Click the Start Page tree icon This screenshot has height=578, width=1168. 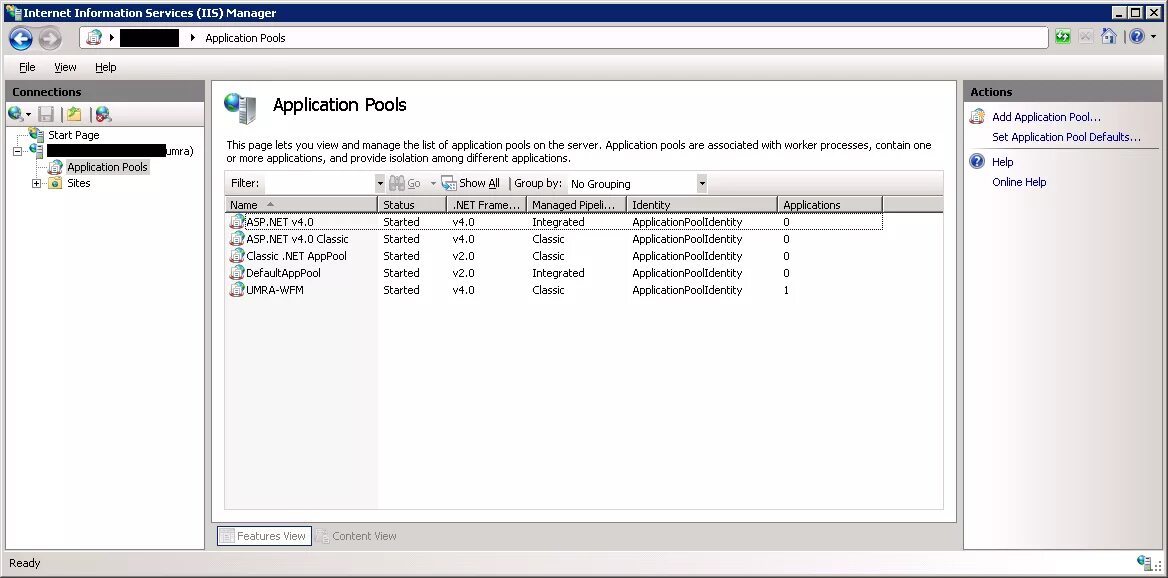click(x=36, y=135)
